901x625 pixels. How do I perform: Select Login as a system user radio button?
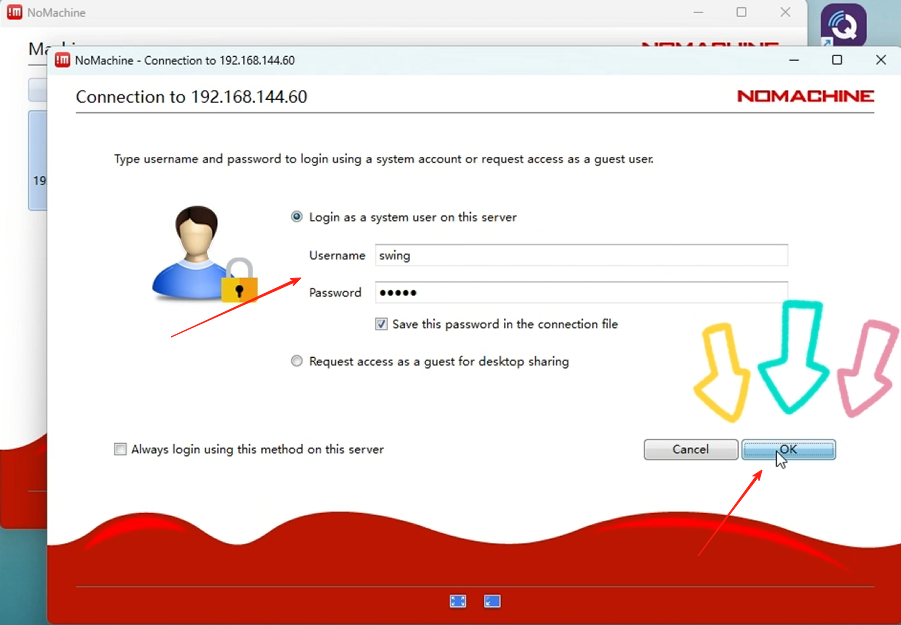click(x=297, y=217)
